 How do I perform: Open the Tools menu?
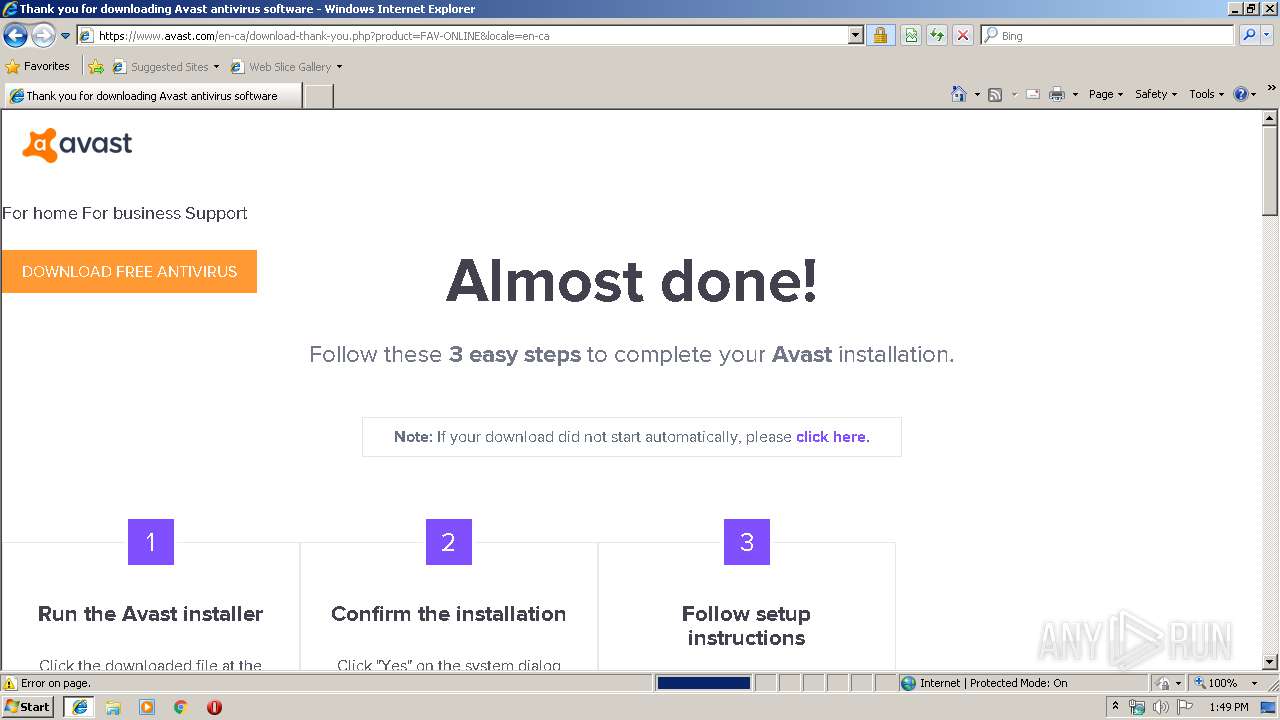tap(1206, 94)
